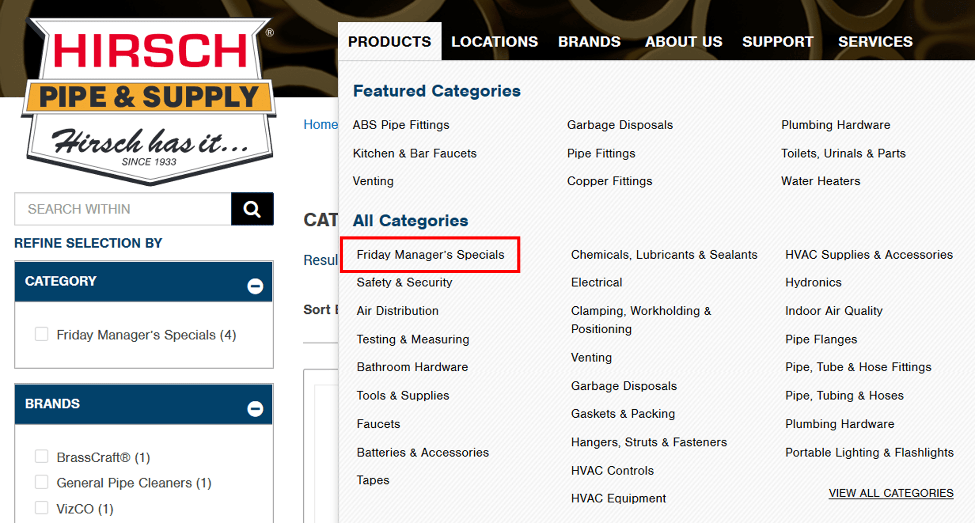Collapse the Brands filter panel
This screenshot has height=527, width=979.
pyautogui.click(x=255, y=409)
